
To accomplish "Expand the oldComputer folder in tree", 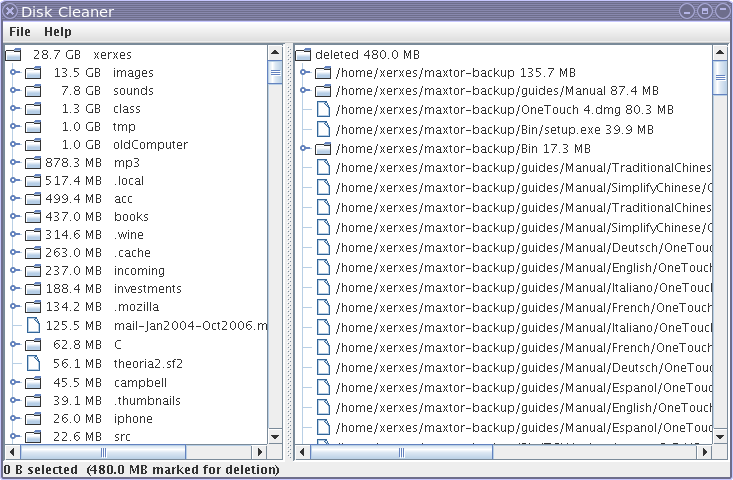I will (15, 145).
